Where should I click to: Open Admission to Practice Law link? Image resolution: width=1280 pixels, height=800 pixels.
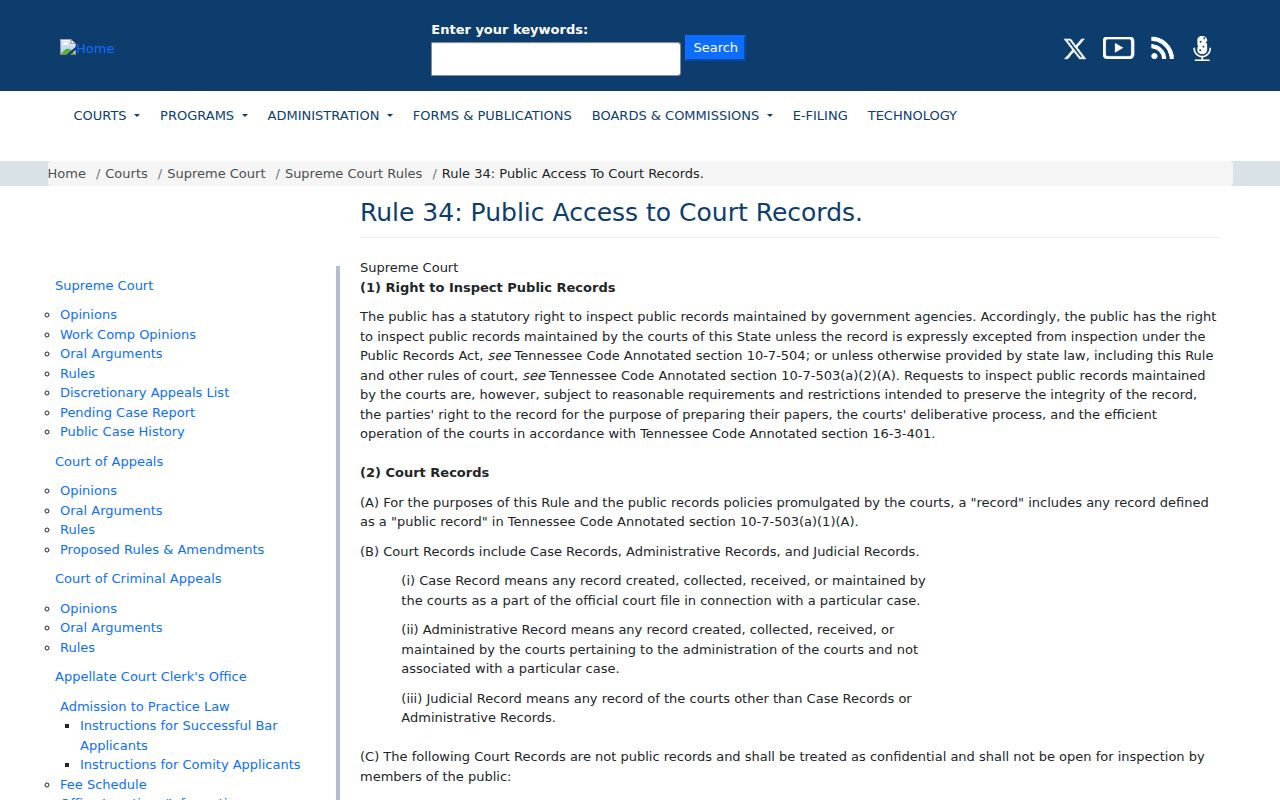coord(145,706)
